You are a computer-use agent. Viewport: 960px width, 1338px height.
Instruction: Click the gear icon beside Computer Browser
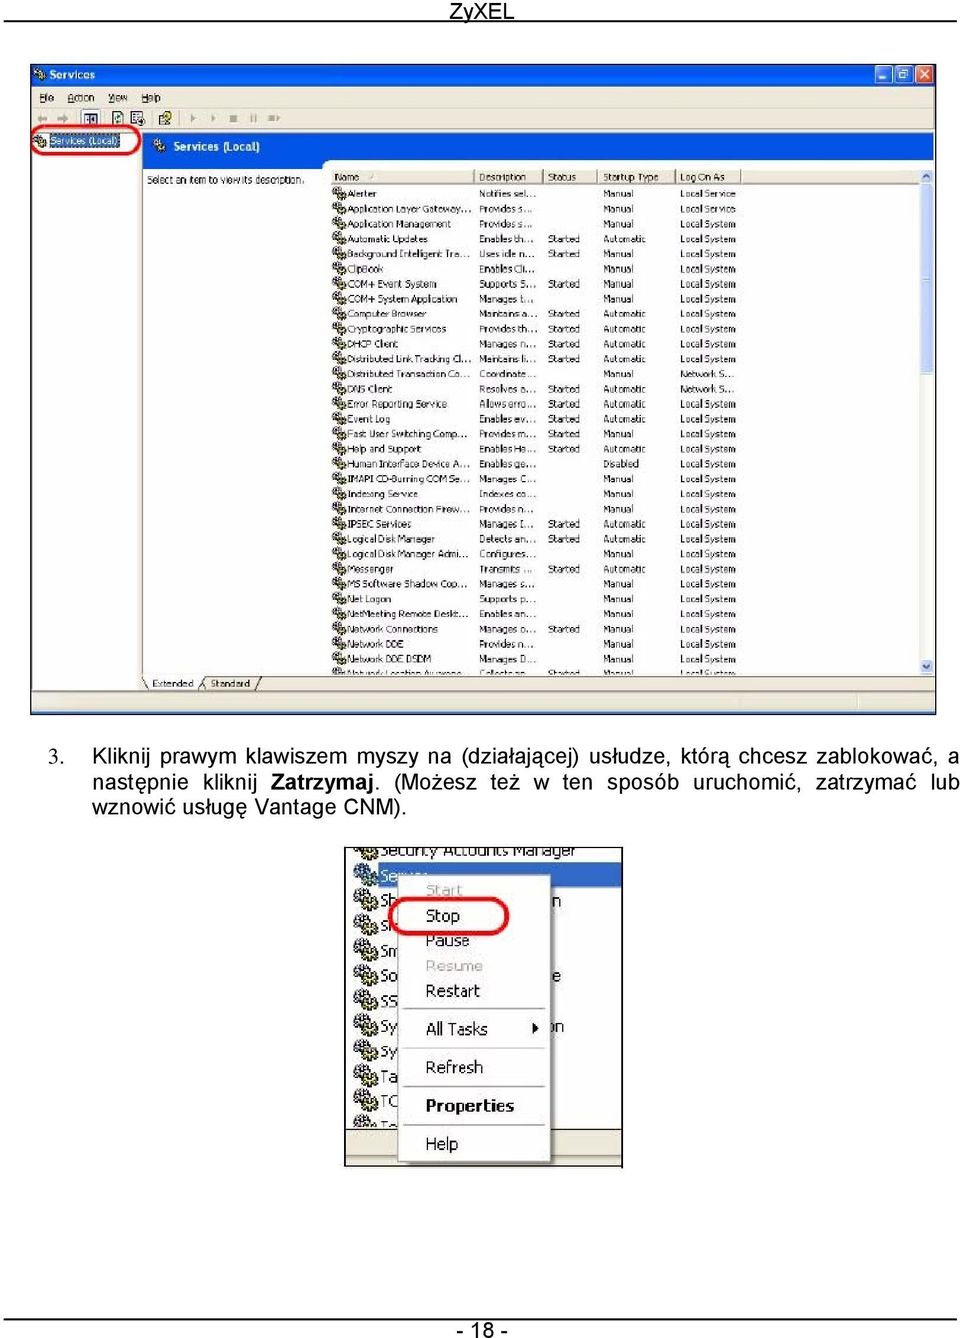[339, 313]
